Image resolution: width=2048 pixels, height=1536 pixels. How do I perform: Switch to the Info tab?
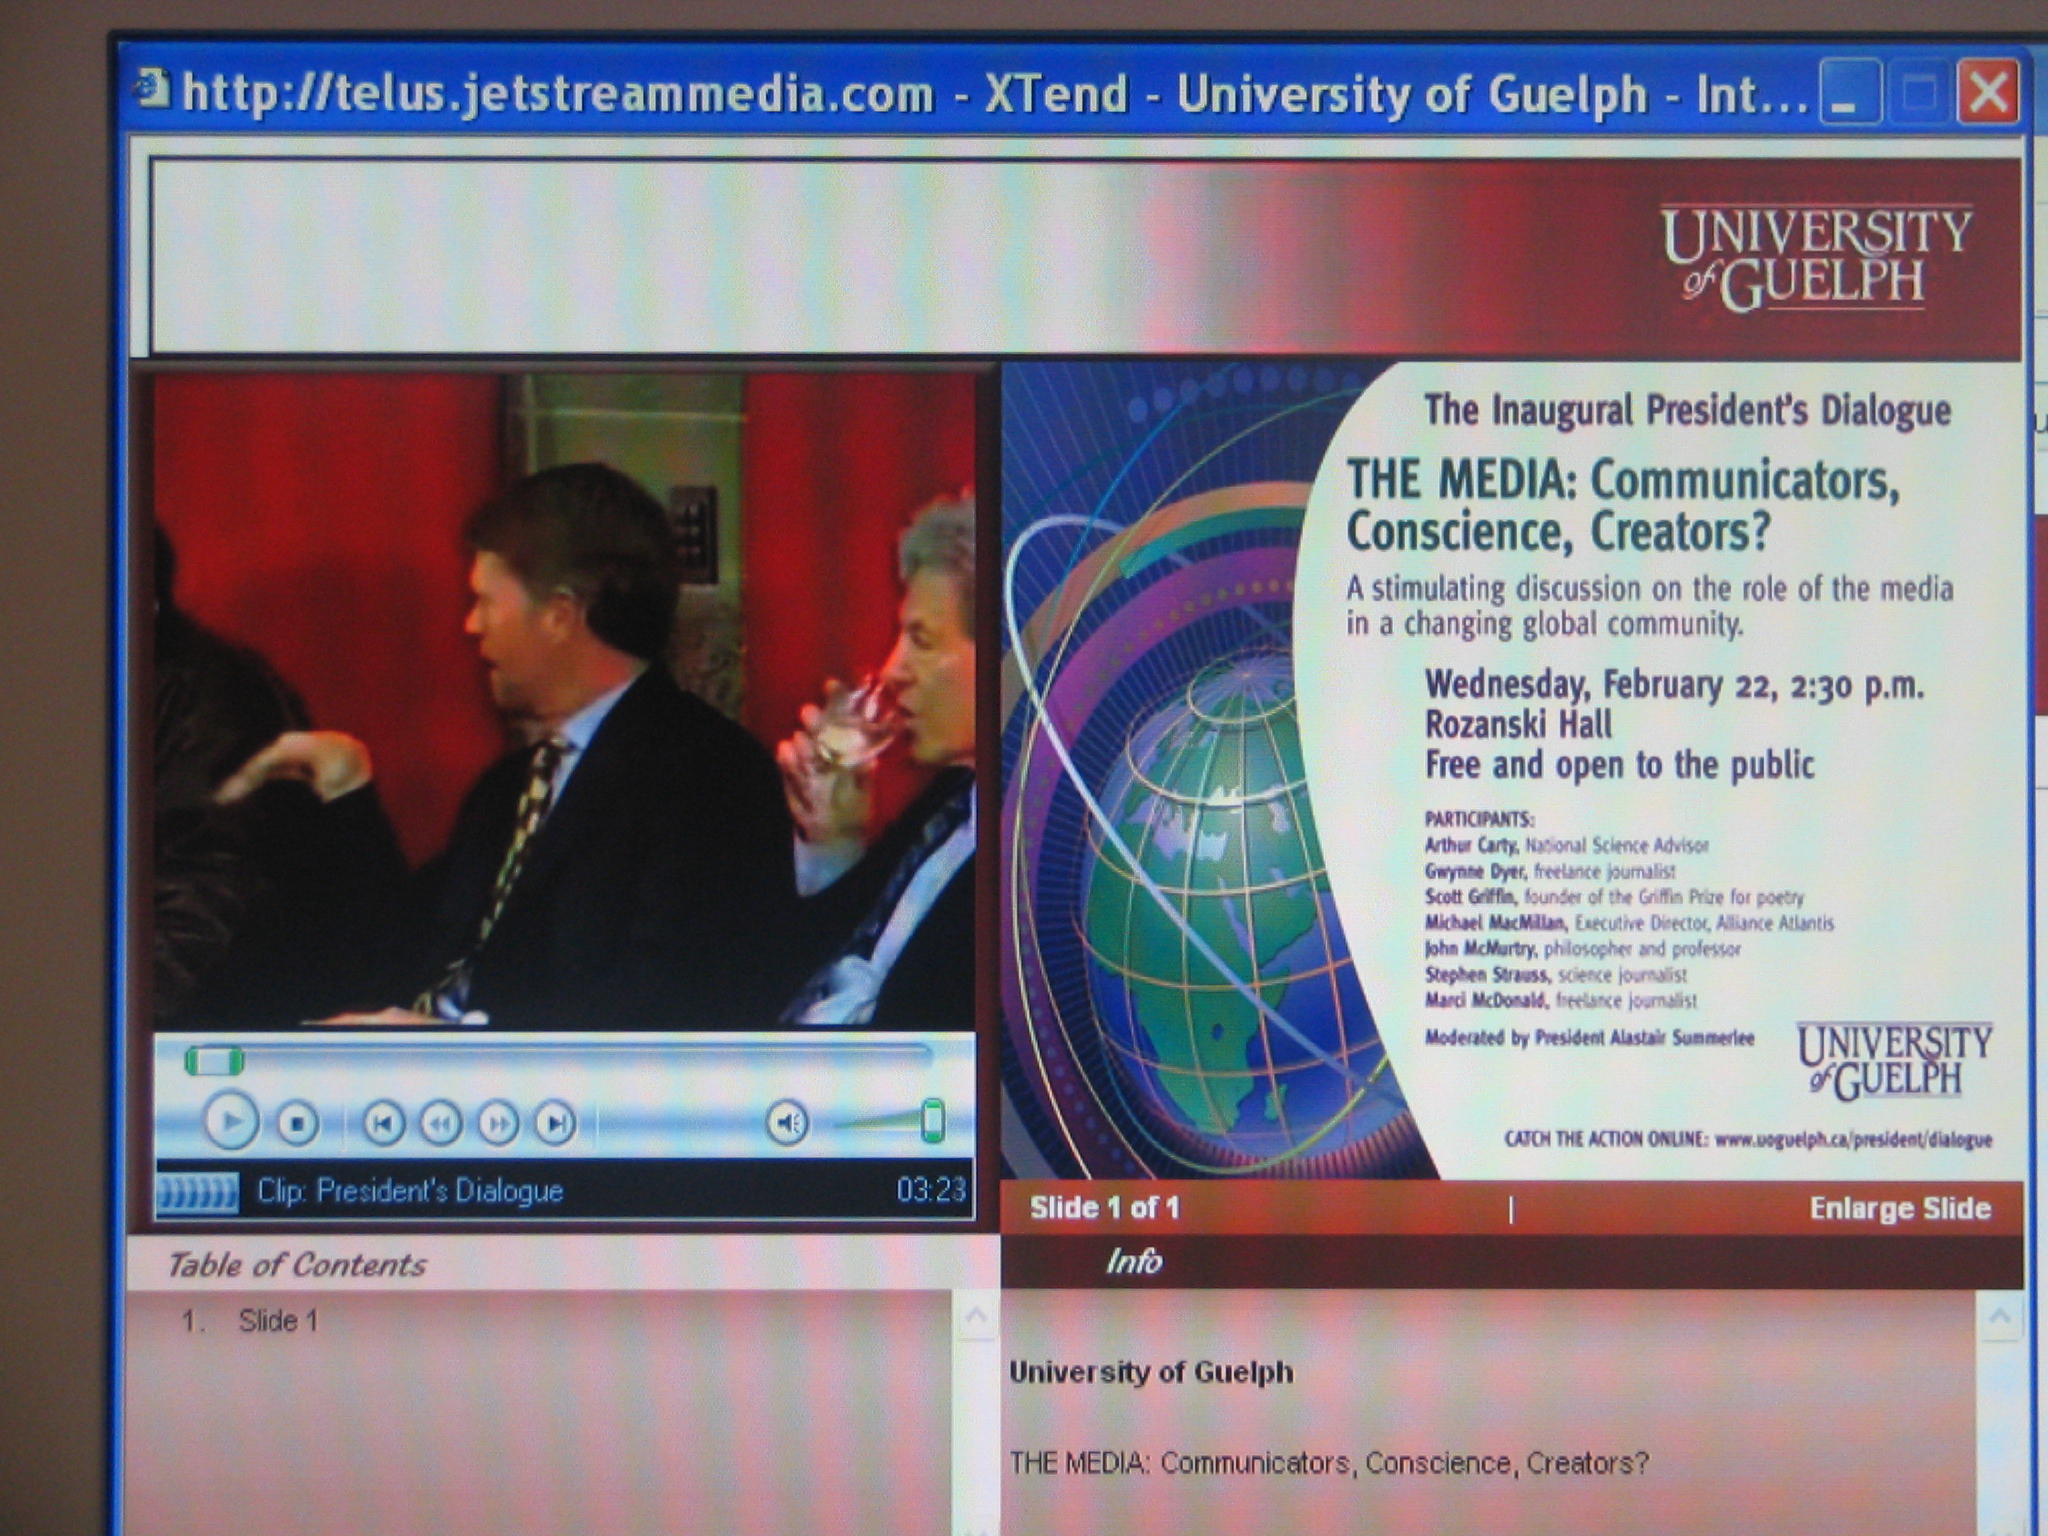point(1133,1261)
